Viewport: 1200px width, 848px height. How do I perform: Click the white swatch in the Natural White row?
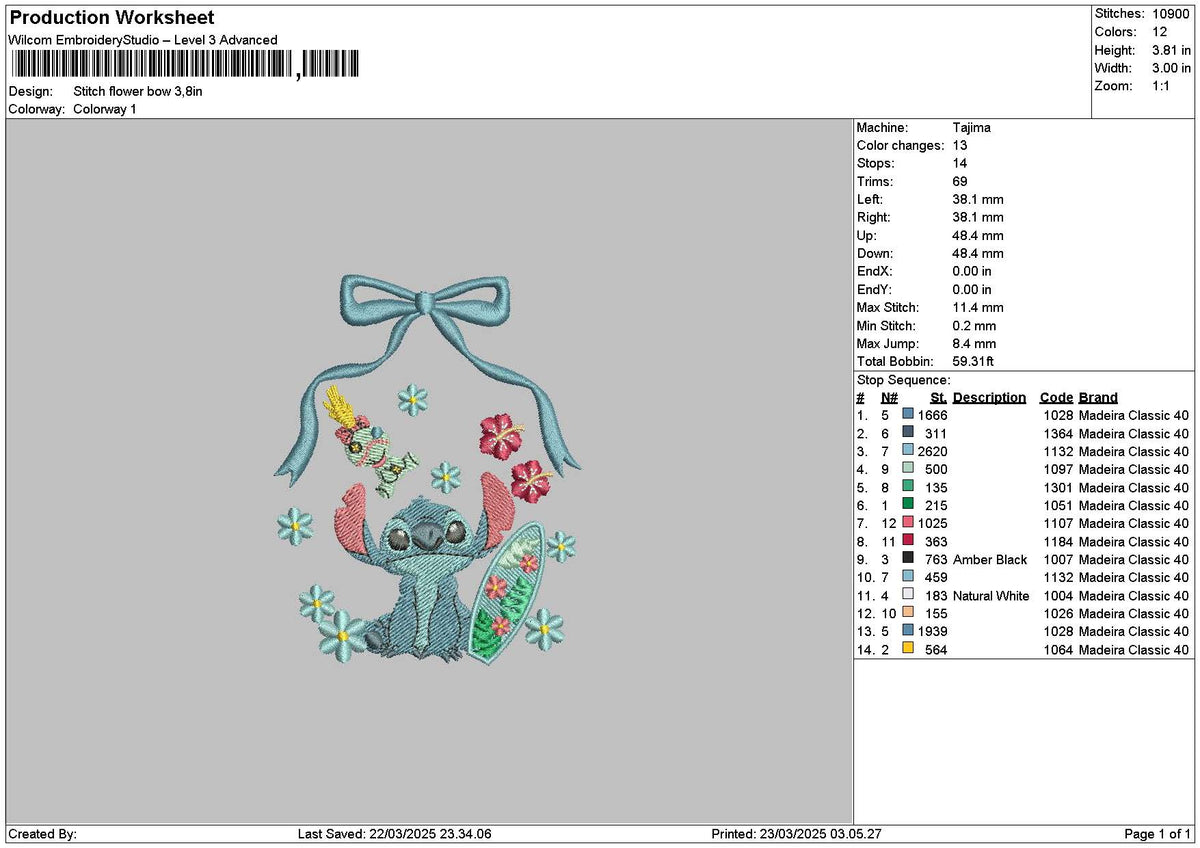coord(908,594)
